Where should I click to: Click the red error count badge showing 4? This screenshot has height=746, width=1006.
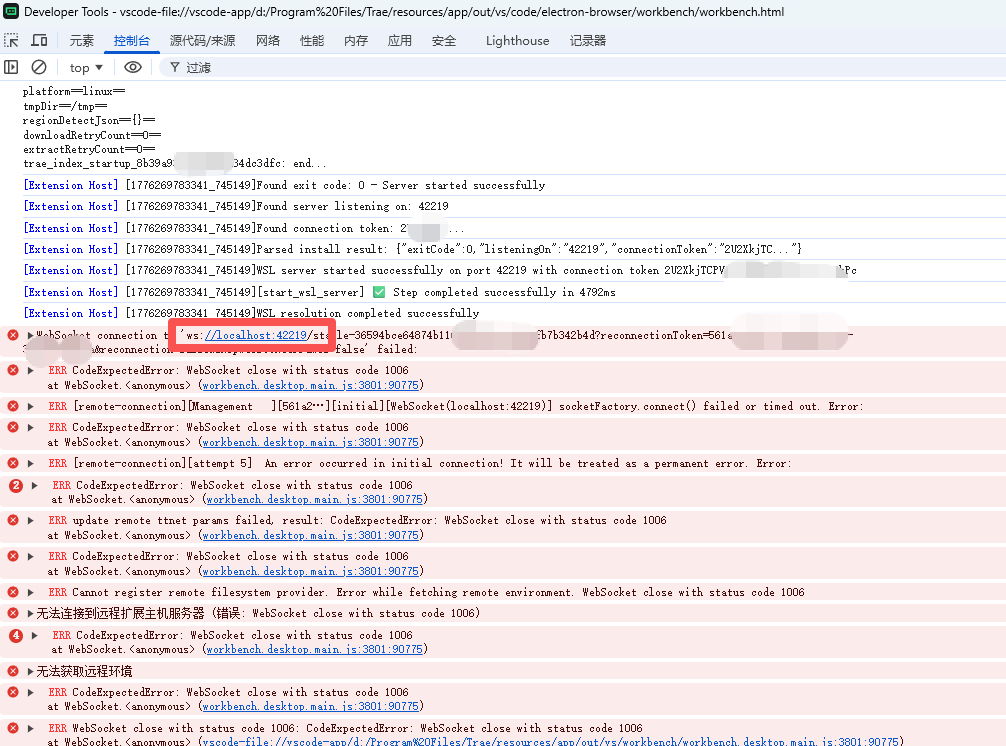click(15, 636)
